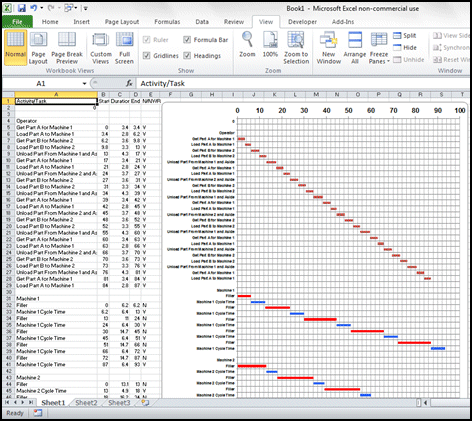Enter Full Screen view
This screenshot has height=421, width=472.
click(124, 48)
